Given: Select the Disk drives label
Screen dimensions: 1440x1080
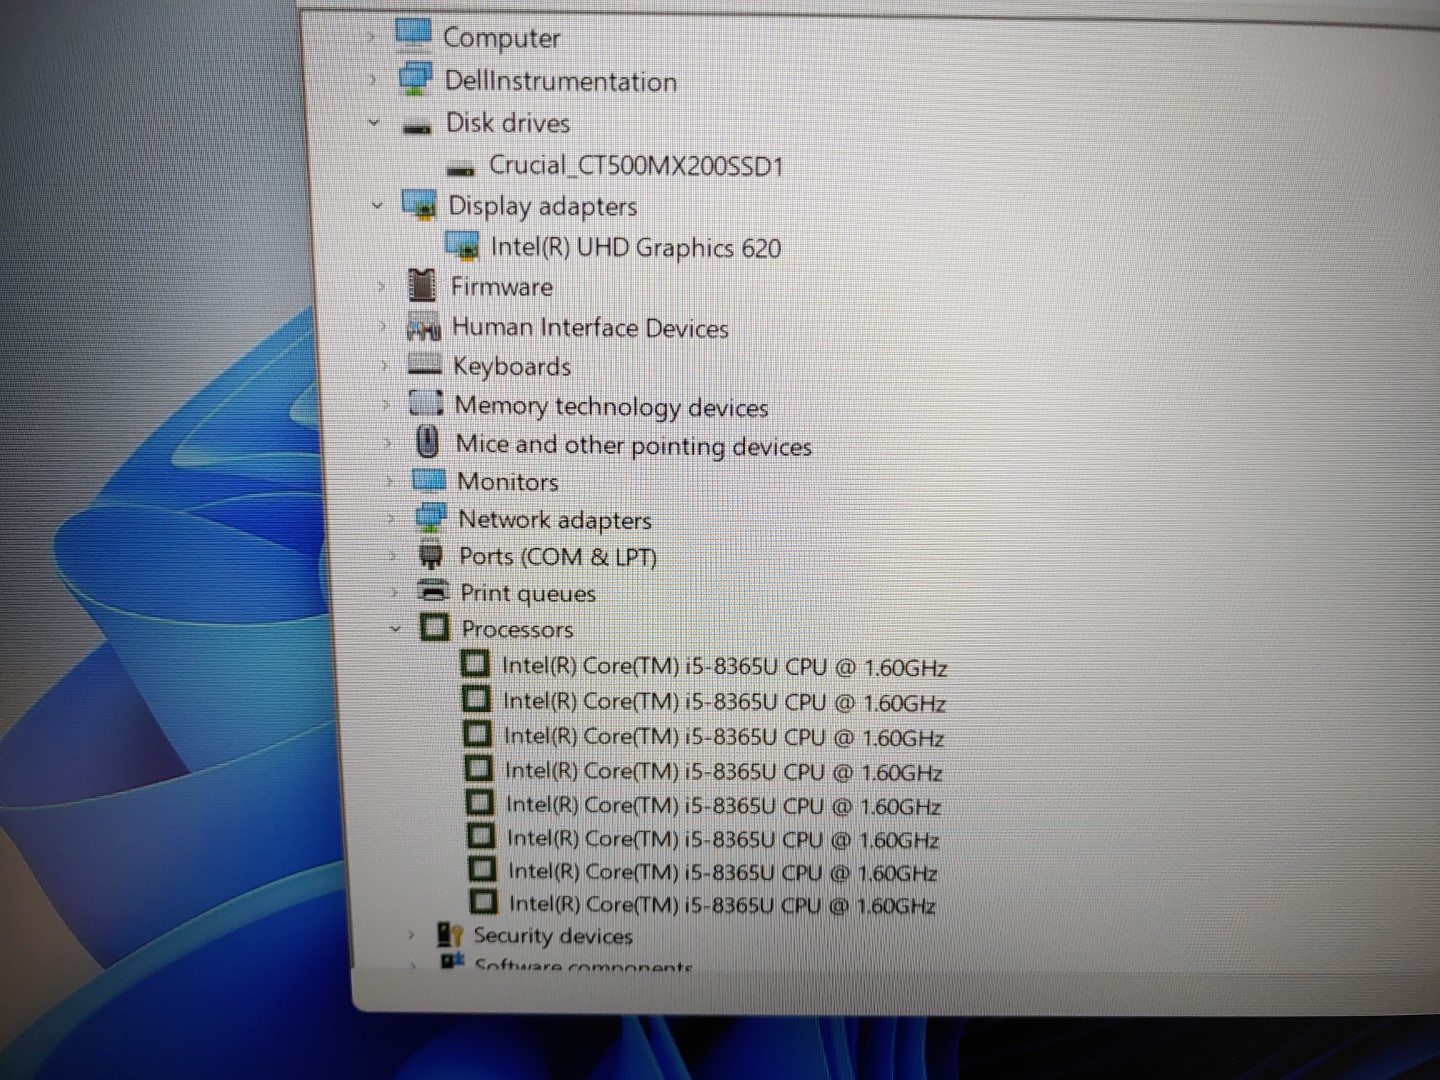Looking at the screenshot, I should pos(508,123).
